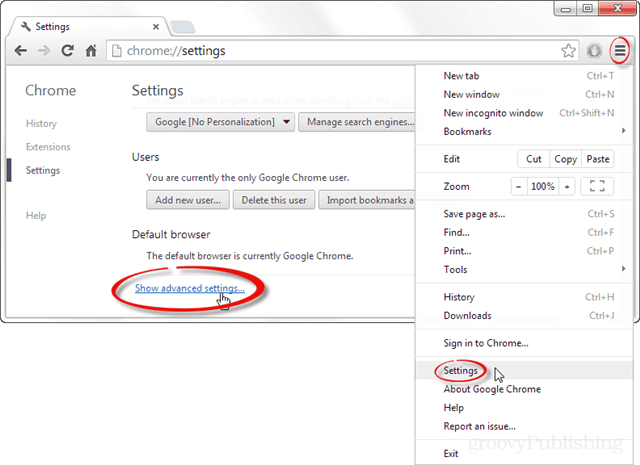The image size is (640, 465).
Task: Click the 100% zoom level value
Action: (542, 187)
